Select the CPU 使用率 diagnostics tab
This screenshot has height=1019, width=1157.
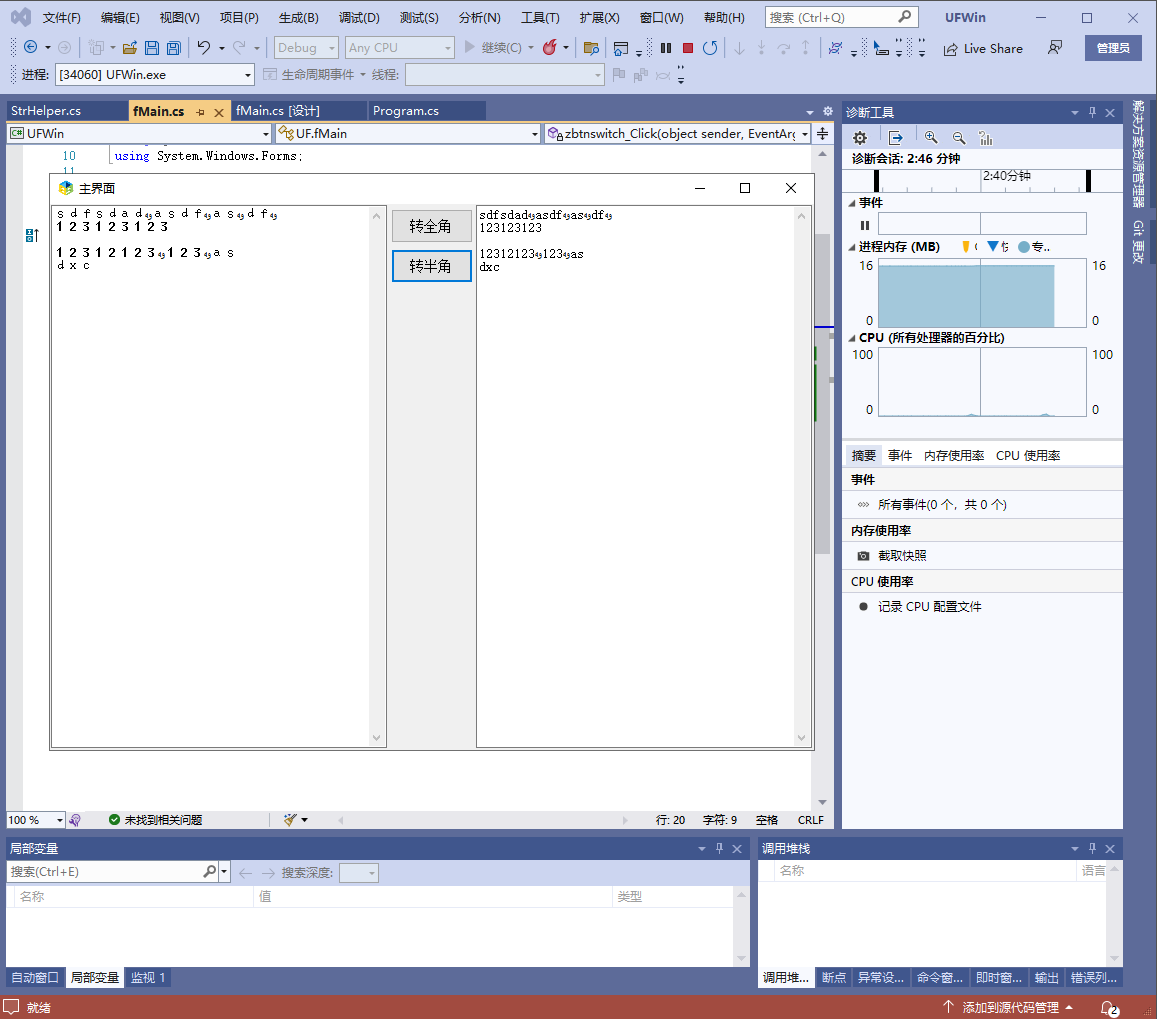click(1028, 455)
